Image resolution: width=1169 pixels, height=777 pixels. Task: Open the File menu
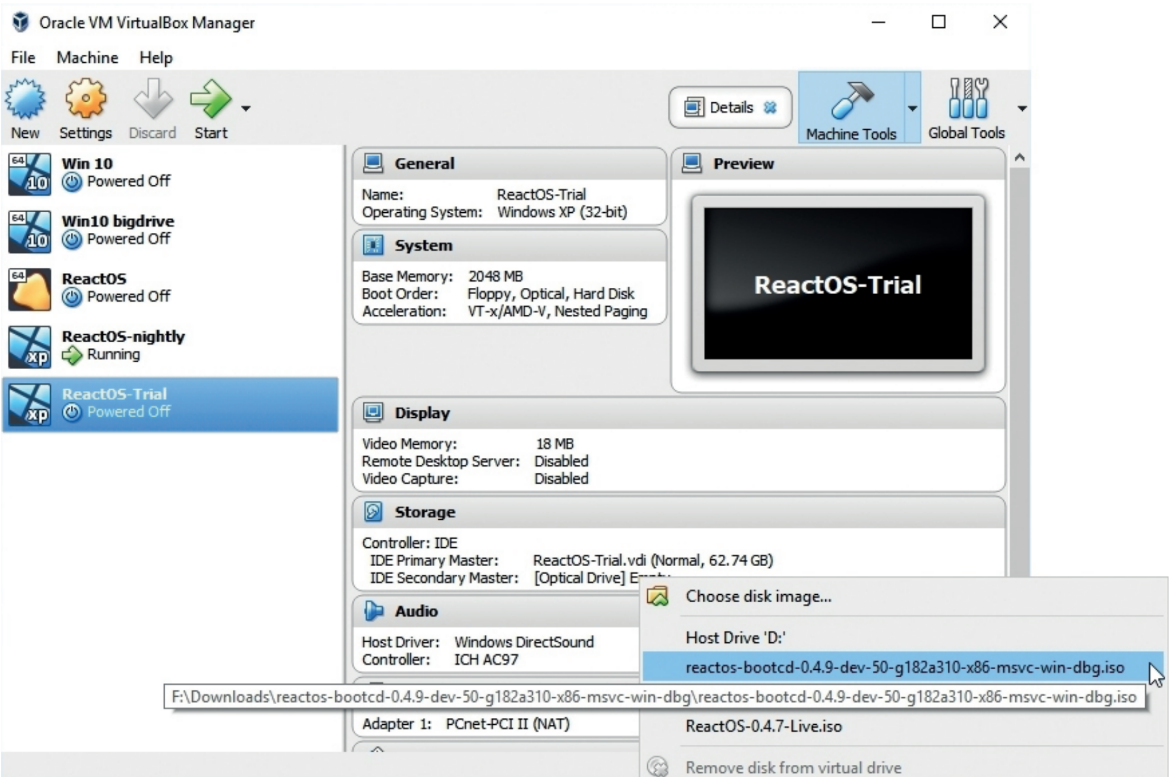click(22, 58)
